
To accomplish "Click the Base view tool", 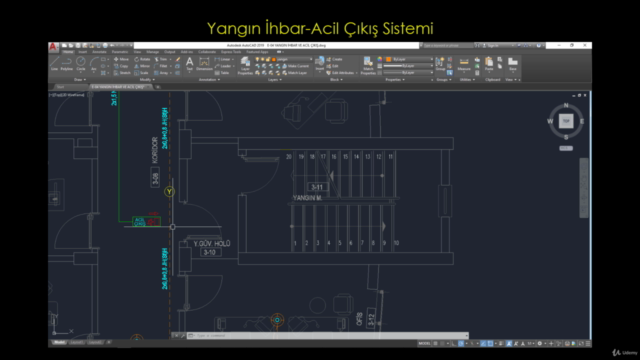I will (513, 64).
